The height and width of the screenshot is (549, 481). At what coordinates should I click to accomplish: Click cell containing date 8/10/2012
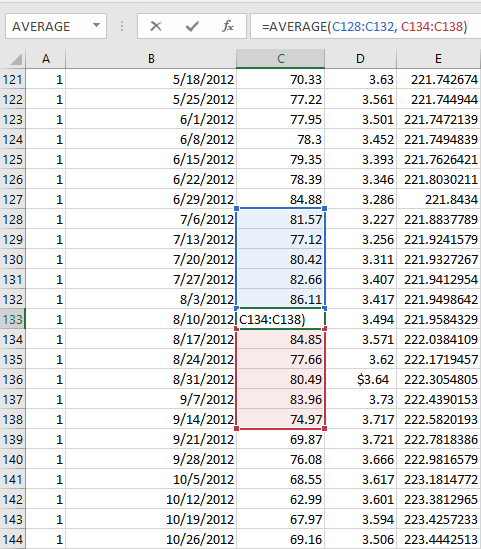[151, 319]
